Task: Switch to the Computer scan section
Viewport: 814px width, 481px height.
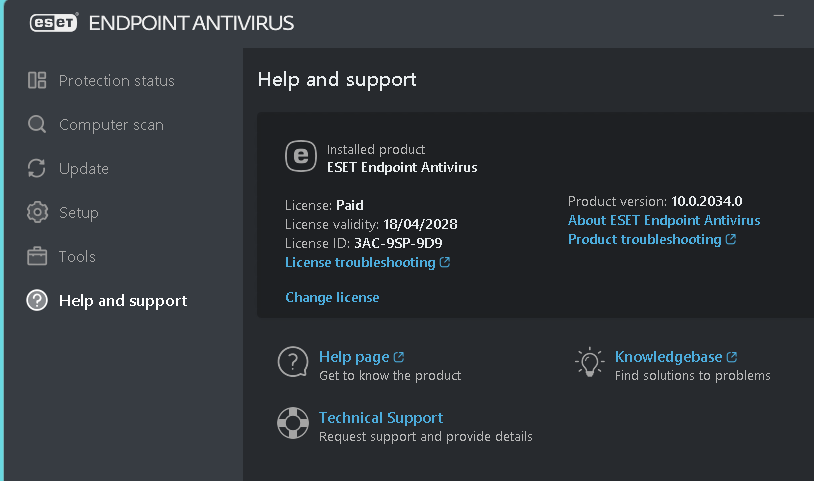Action: (x=111, y=125)
